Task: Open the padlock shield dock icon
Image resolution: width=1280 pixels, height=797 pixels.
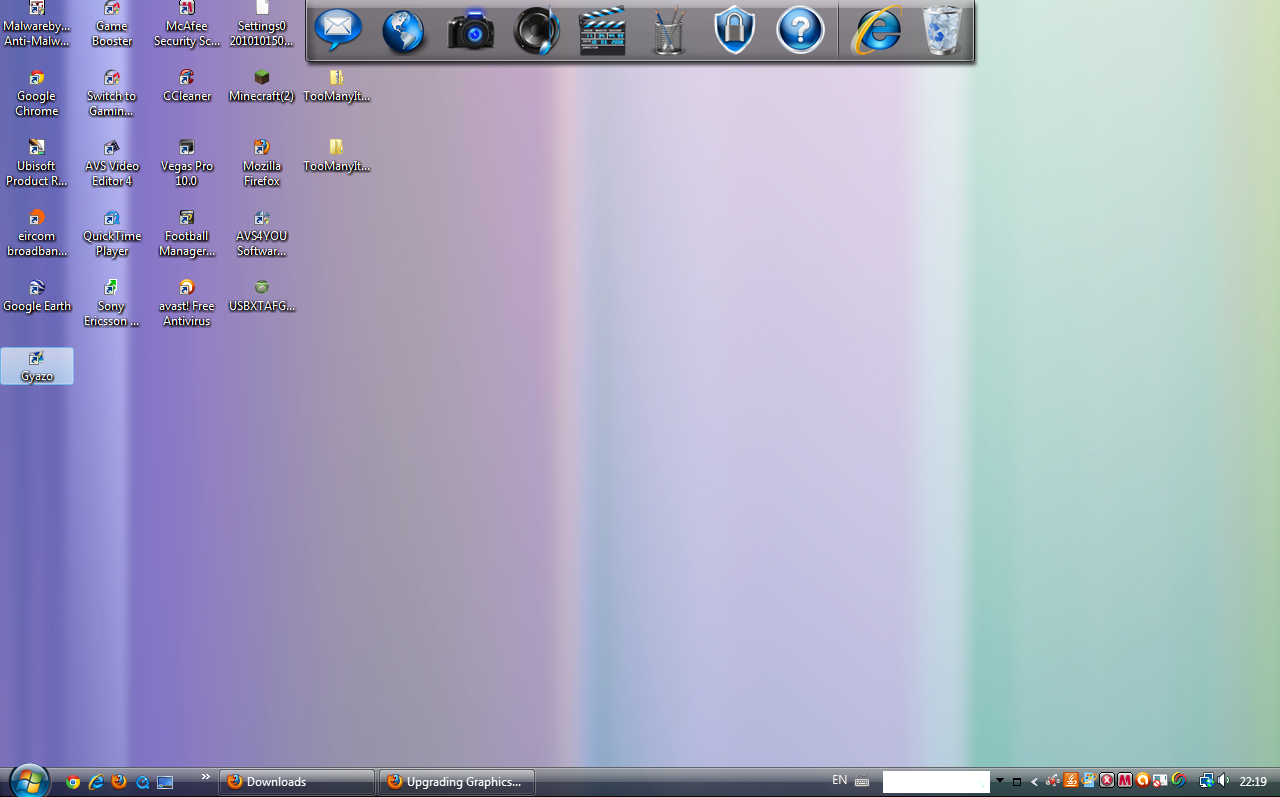Action: 734,30
